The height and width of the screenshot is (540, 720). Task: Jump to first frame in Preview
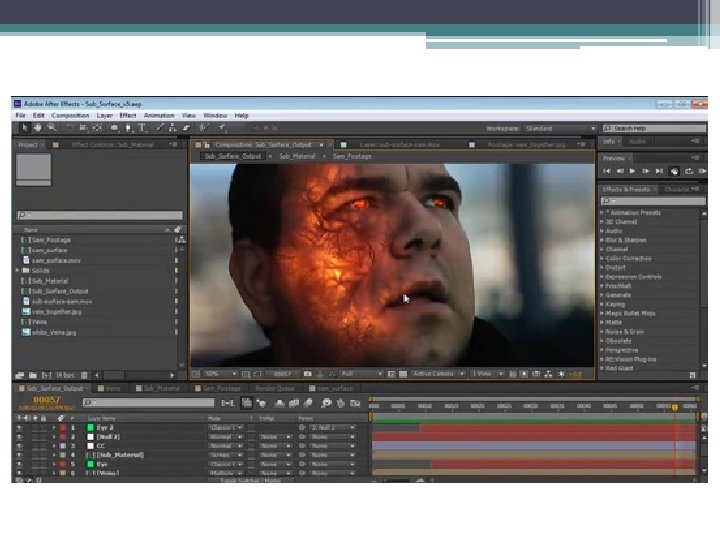point(607,171)
